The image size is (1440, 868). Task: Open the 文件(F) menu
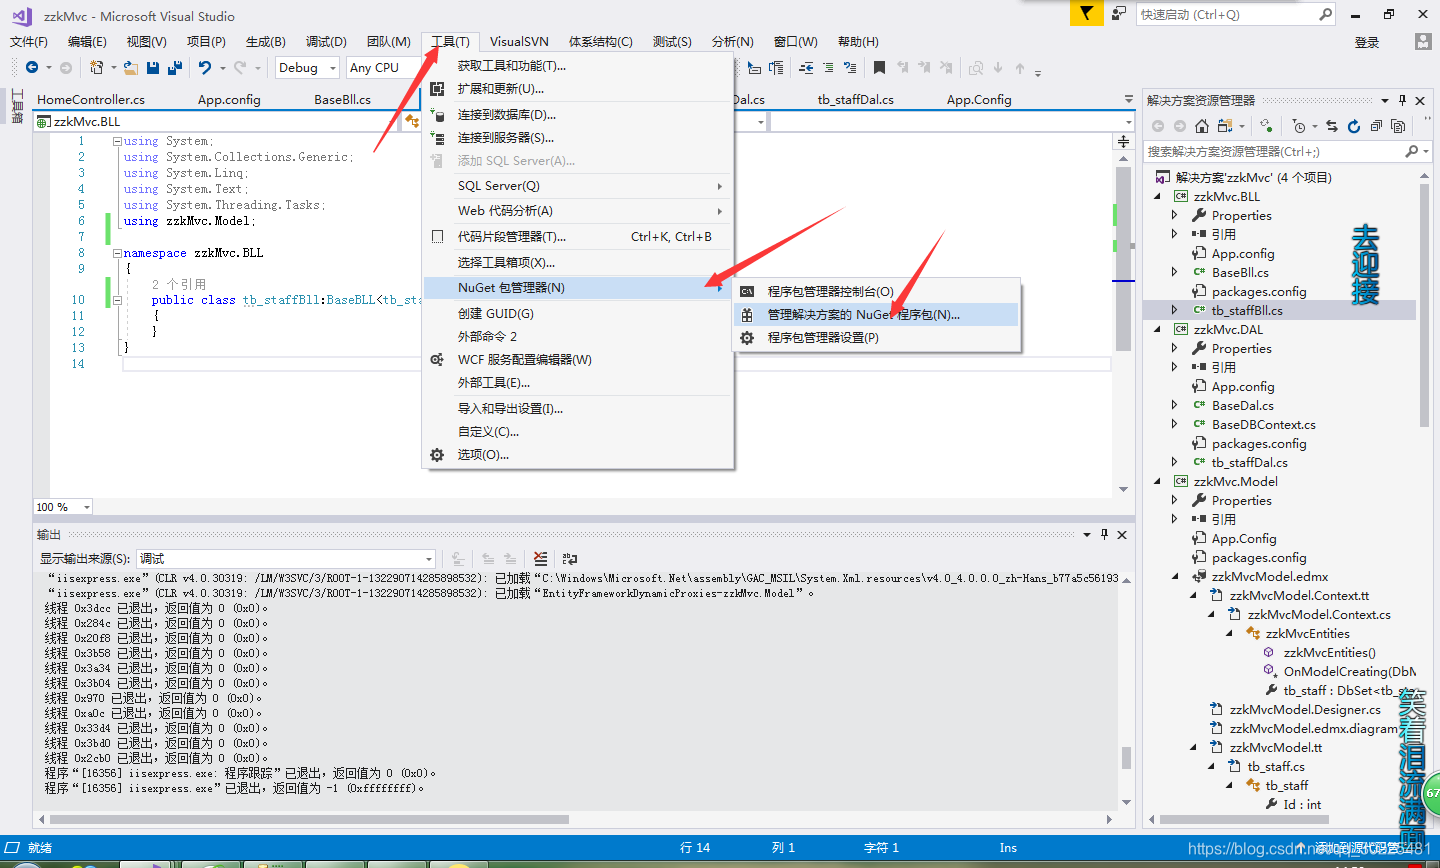tap(29, 41)
